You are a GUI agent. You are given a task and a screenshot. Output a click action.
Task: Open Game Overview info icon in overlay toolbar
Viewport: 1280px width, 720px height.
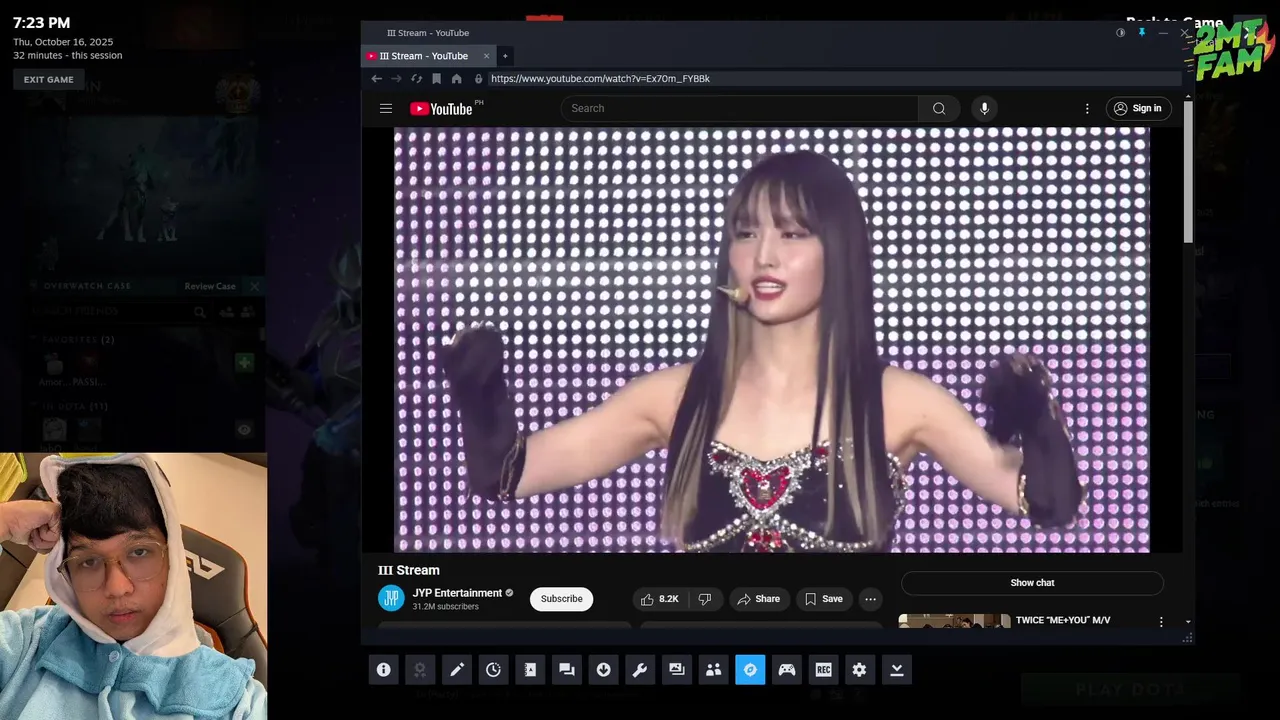tap(383, 670)
